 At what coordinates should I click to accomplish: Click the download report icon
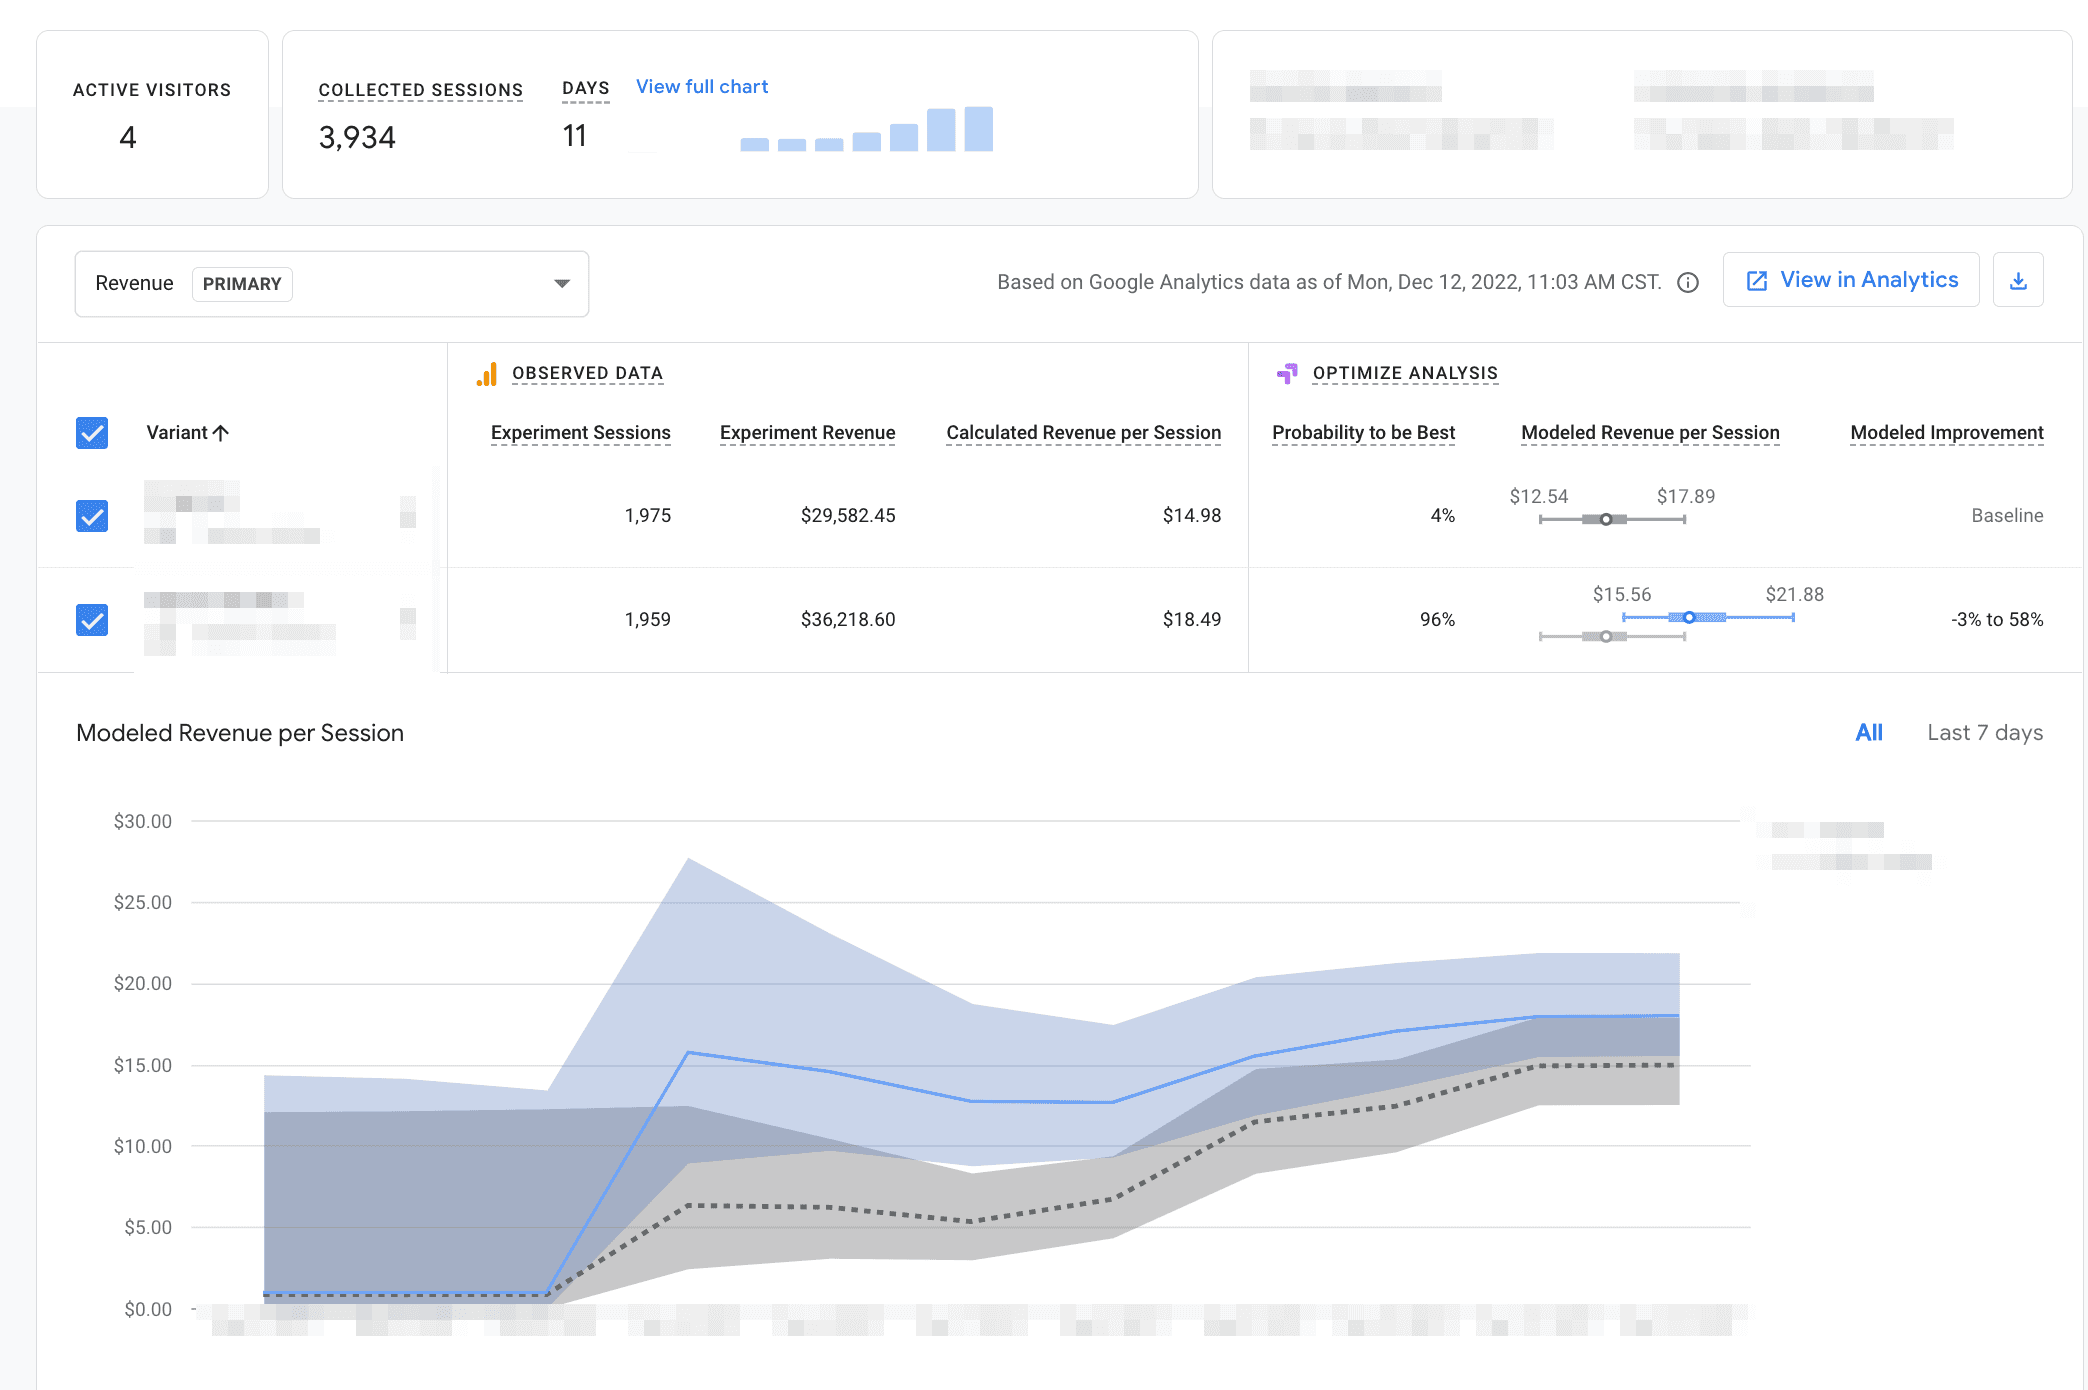2018,281
